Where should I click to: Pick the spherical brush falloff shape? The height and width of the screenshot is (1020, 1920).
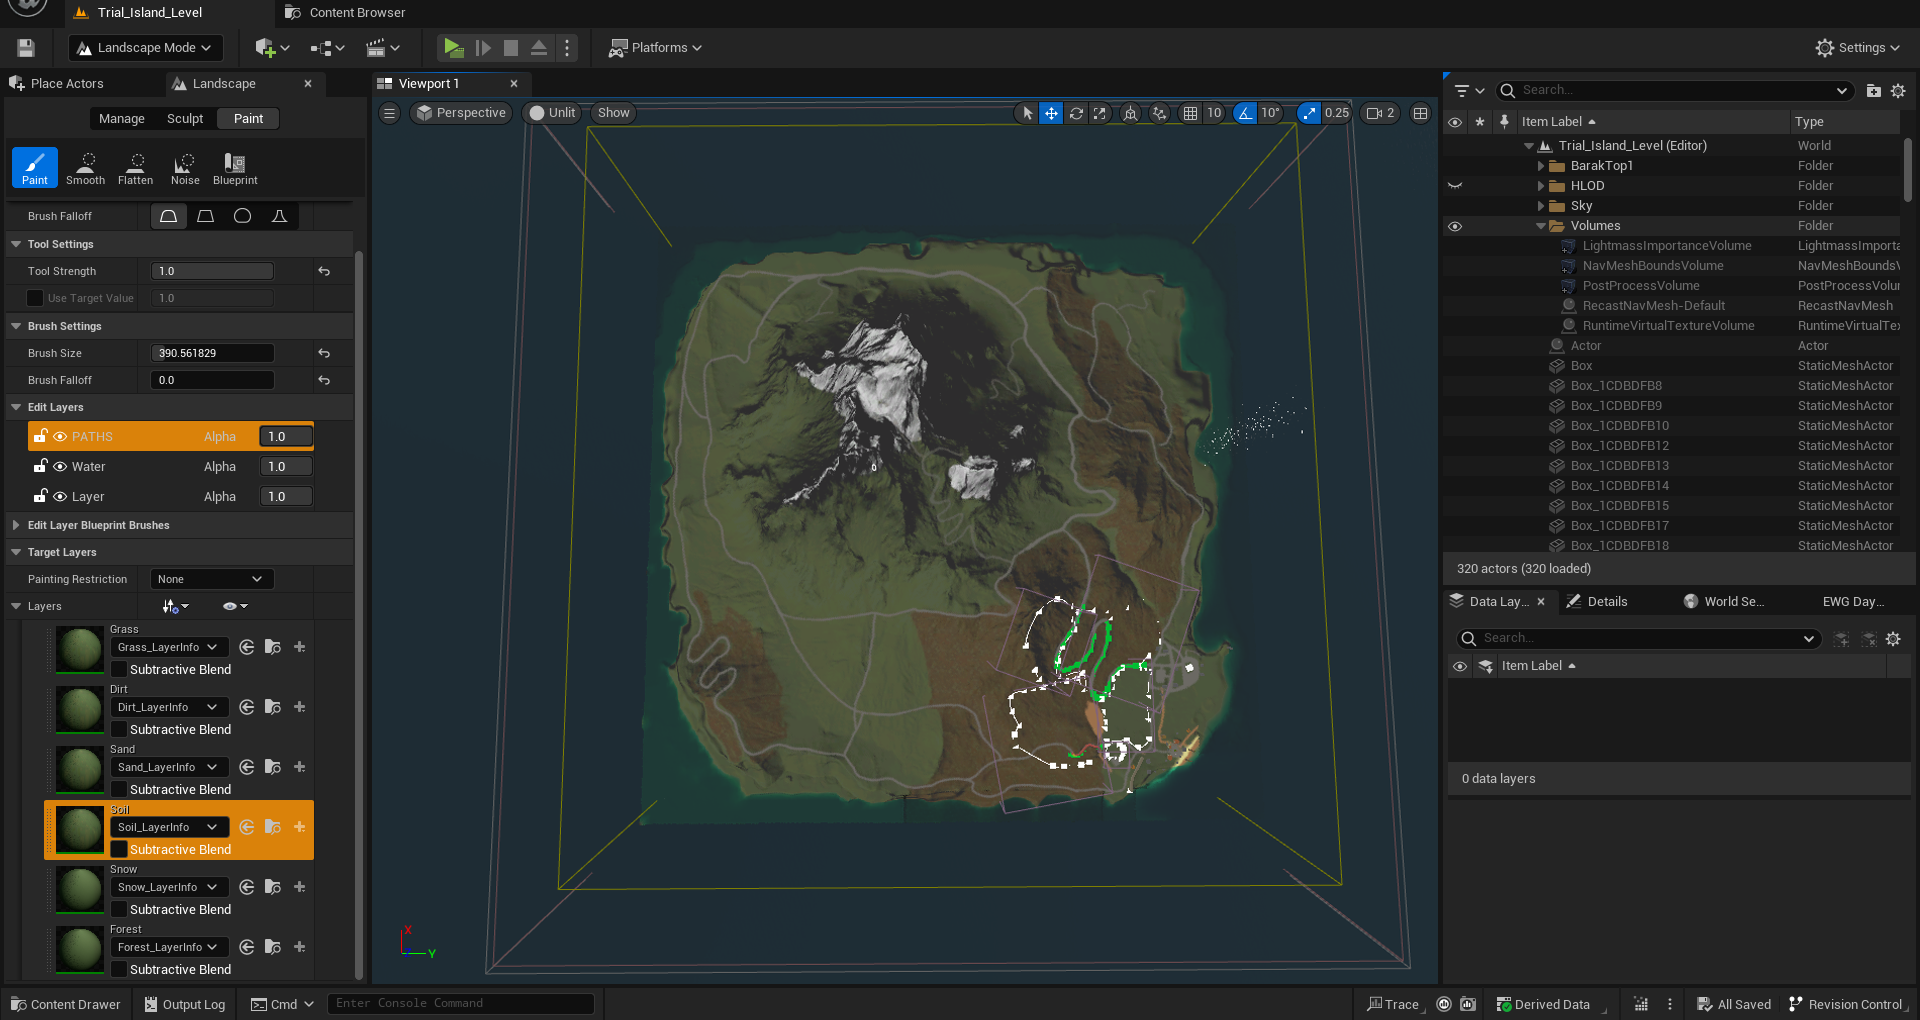242,216
